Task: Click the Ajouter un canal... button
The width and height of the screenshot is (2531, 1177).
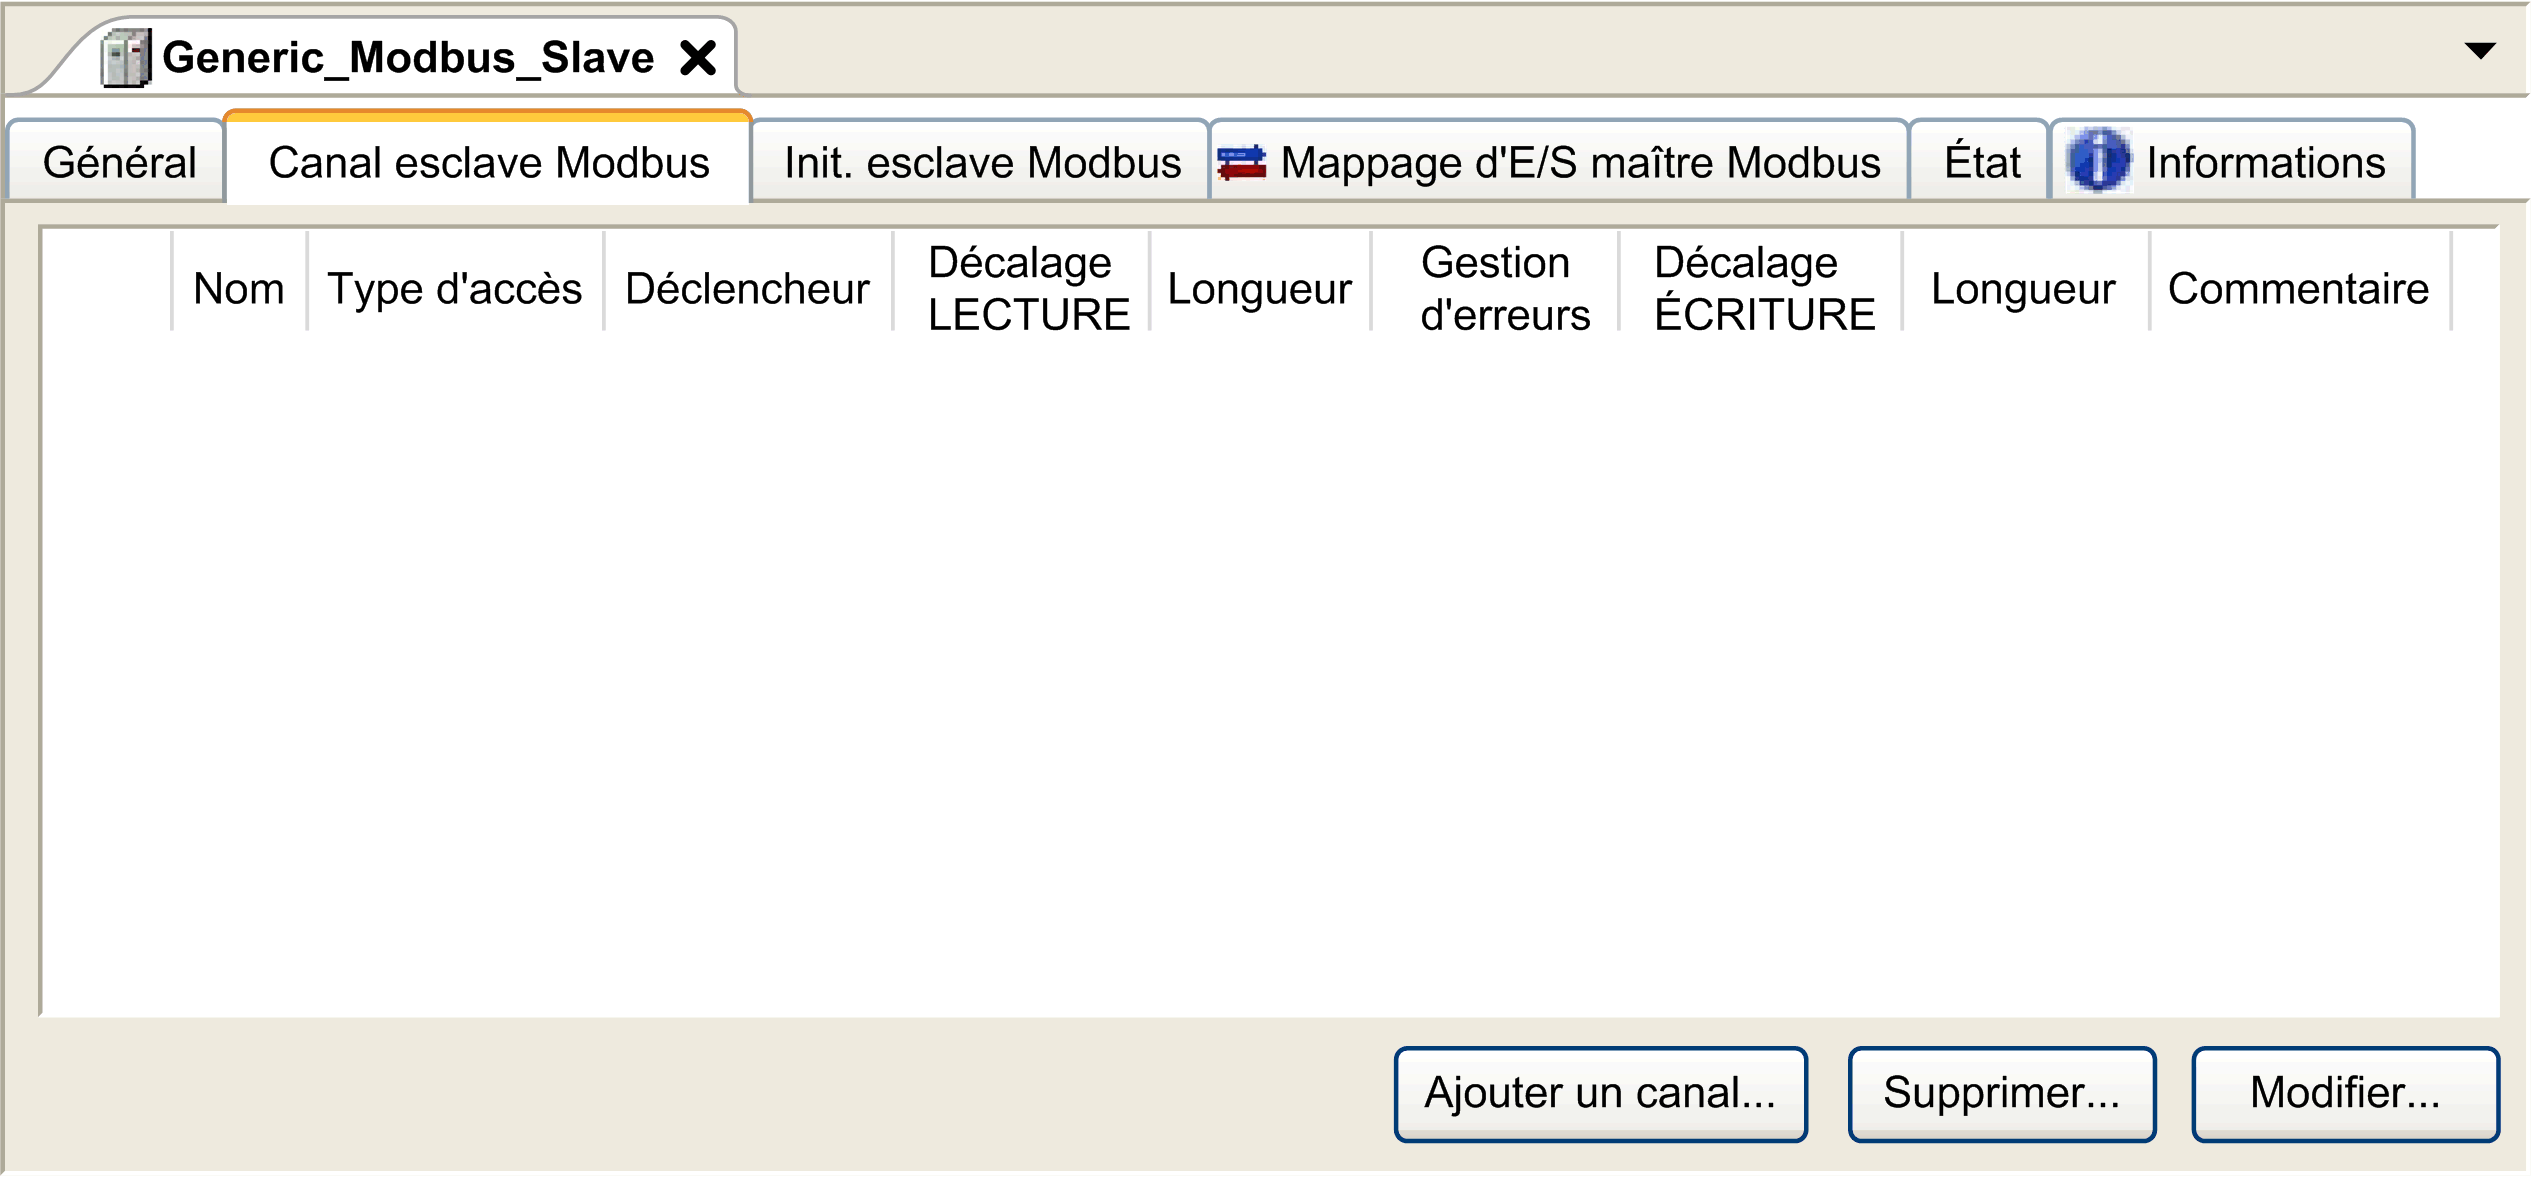Action: pyautogui.click(x=1600, y=1093)
